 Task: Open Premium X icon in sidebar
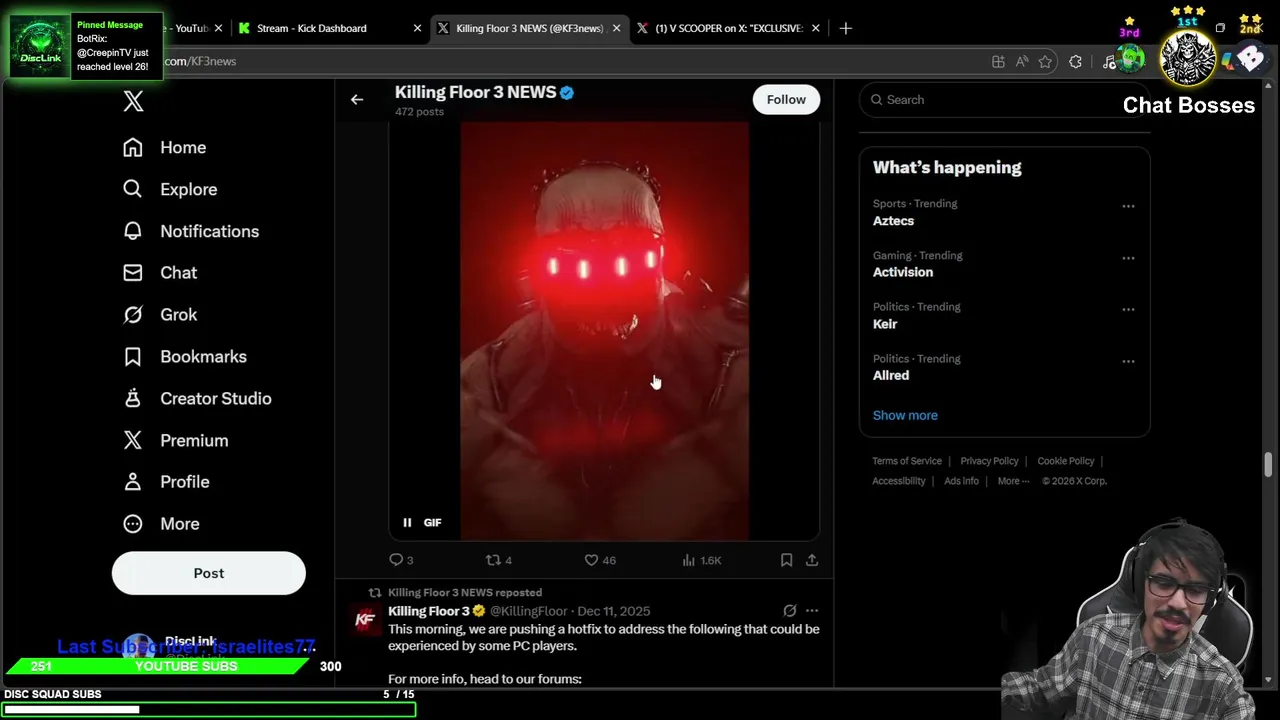pos(133,440)
